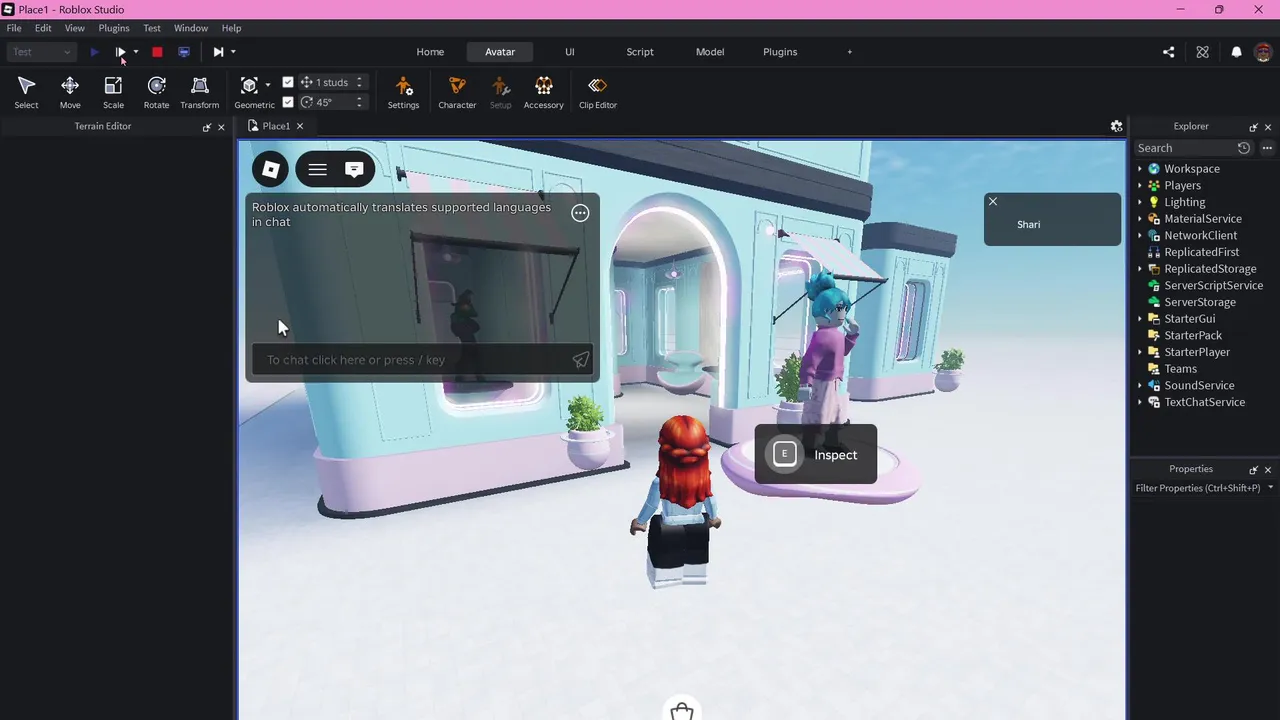
Task: Close the Place1 document tab
Action: (x=299, y=126)
